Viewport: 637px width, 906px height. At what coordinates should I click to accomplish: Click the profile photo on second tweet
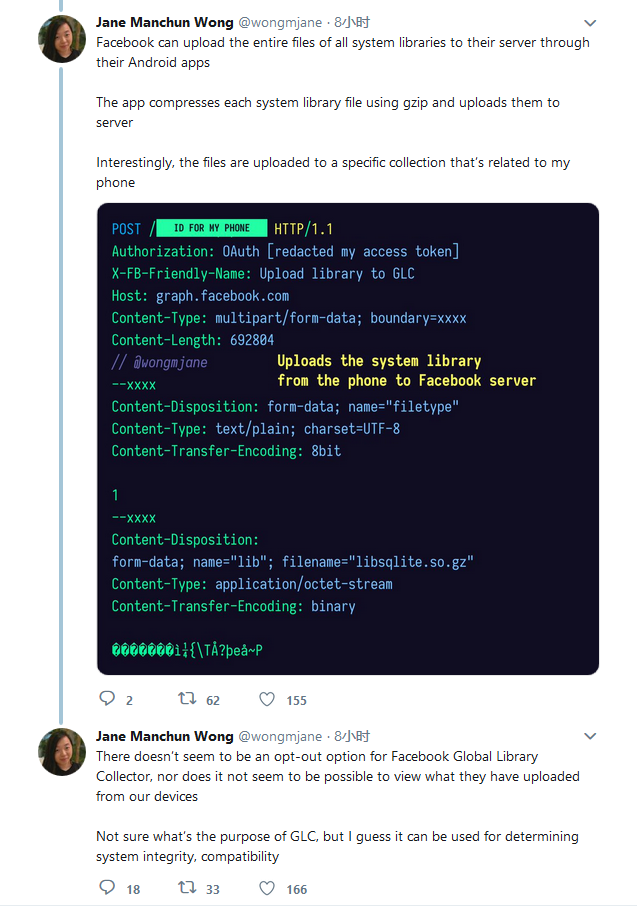coord(62,753)
